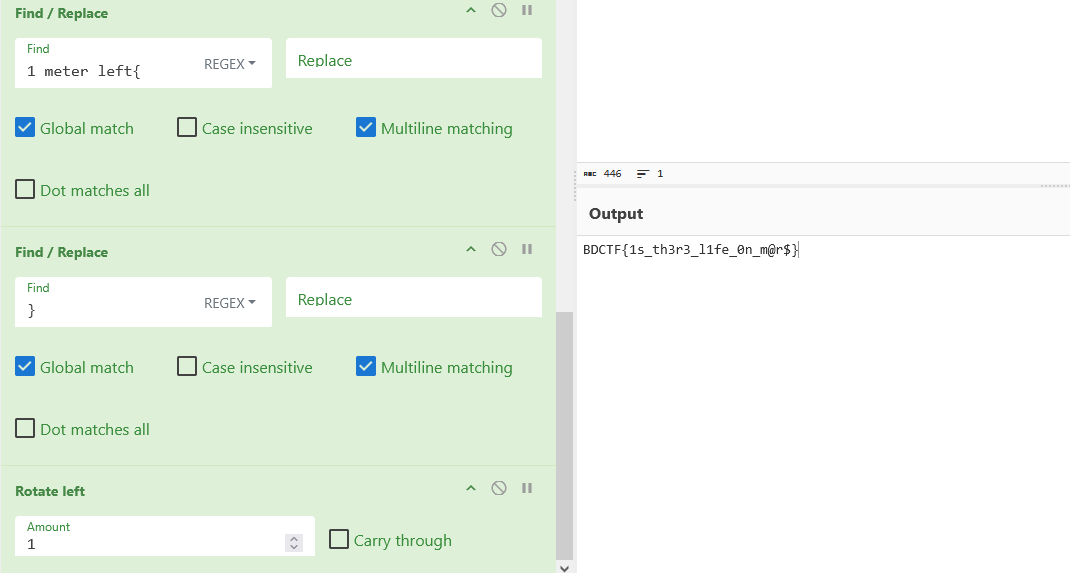Enable Dot matches all in second Find / Replace
The image size is (1070, 573).
(25, 428)
